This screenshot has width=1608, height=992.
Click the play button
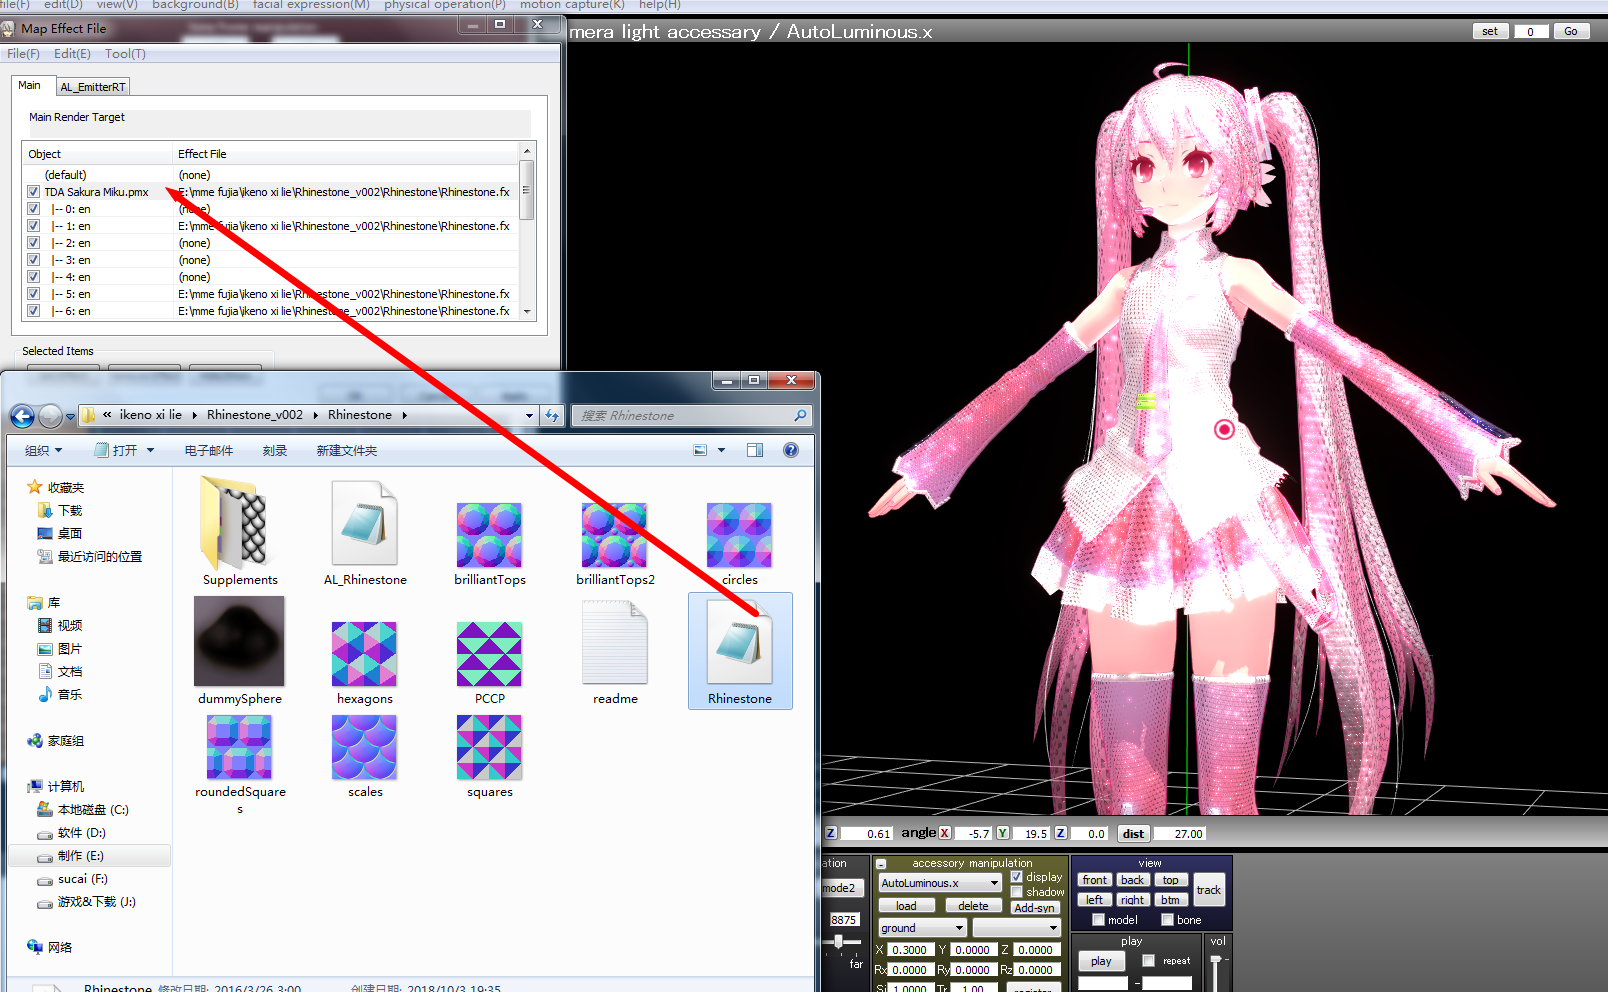(1101, 961)
